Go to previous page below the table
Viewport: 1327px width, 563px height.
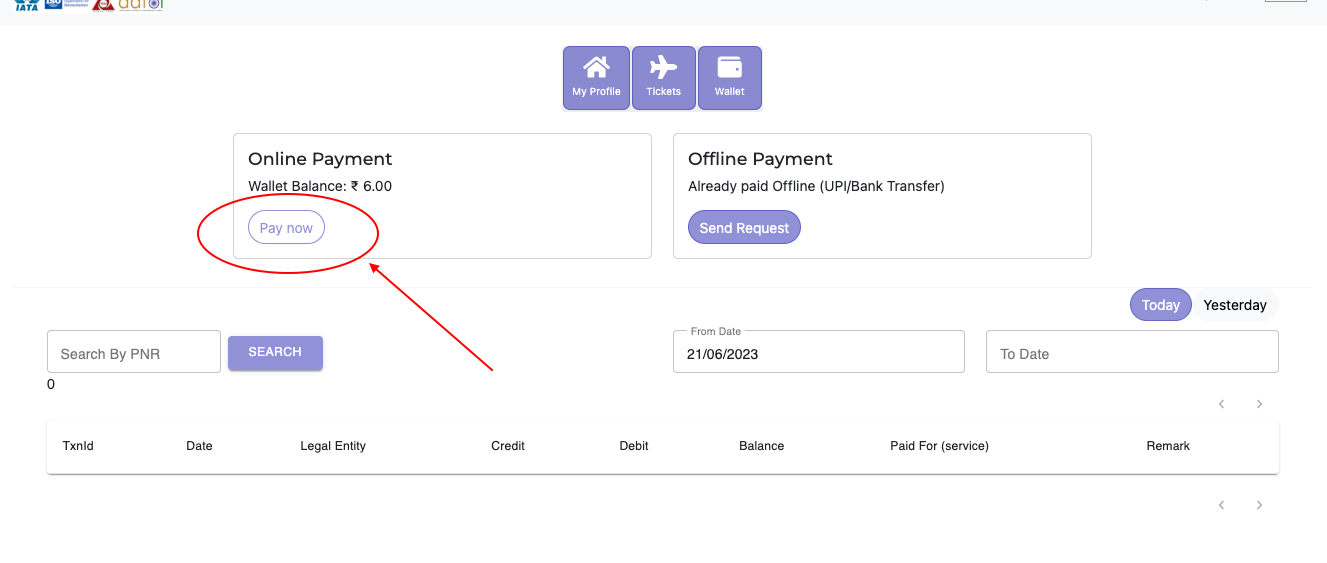click(1221, 505)
